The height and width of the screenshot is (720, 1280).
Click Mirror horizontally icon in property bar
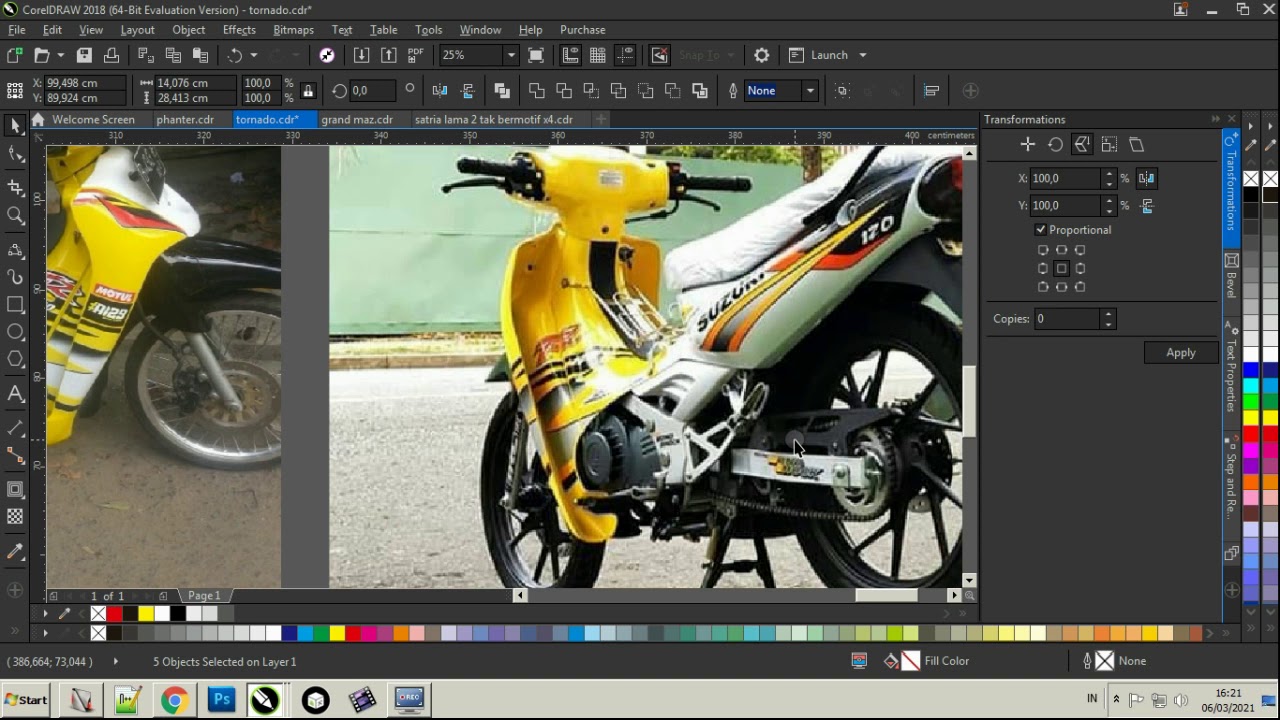(x=439, y=90)
